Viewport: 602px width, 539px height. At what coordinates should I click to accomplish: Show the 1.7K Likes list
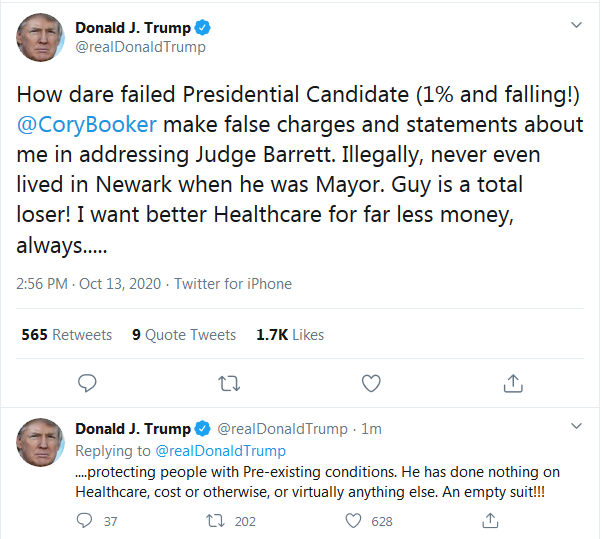coord(290,335)
